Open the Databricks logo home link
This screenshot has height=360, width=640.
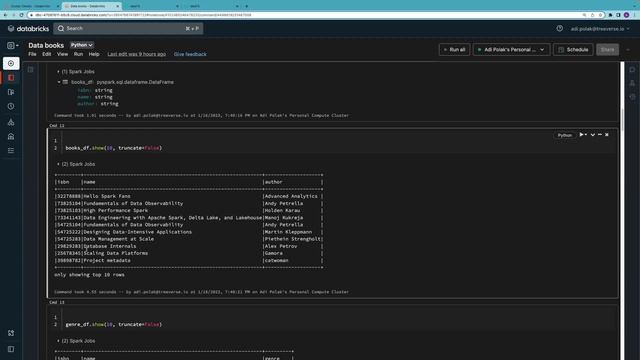coord(29,29)
